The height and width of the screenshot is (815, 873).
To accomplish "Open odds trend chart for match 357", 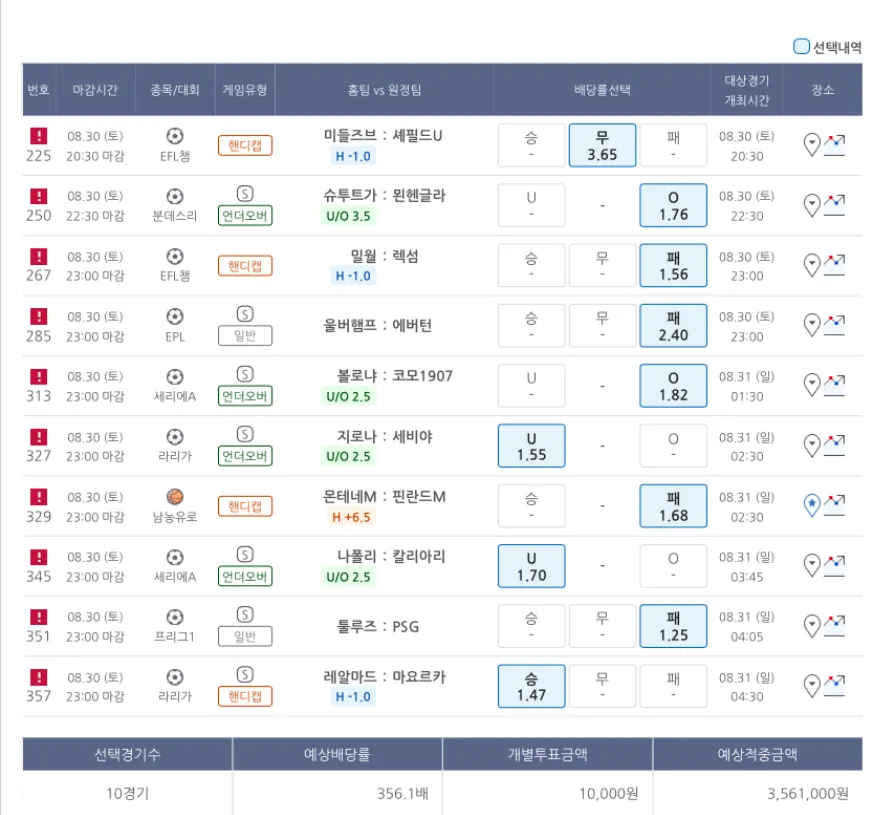I will [834, 686].
